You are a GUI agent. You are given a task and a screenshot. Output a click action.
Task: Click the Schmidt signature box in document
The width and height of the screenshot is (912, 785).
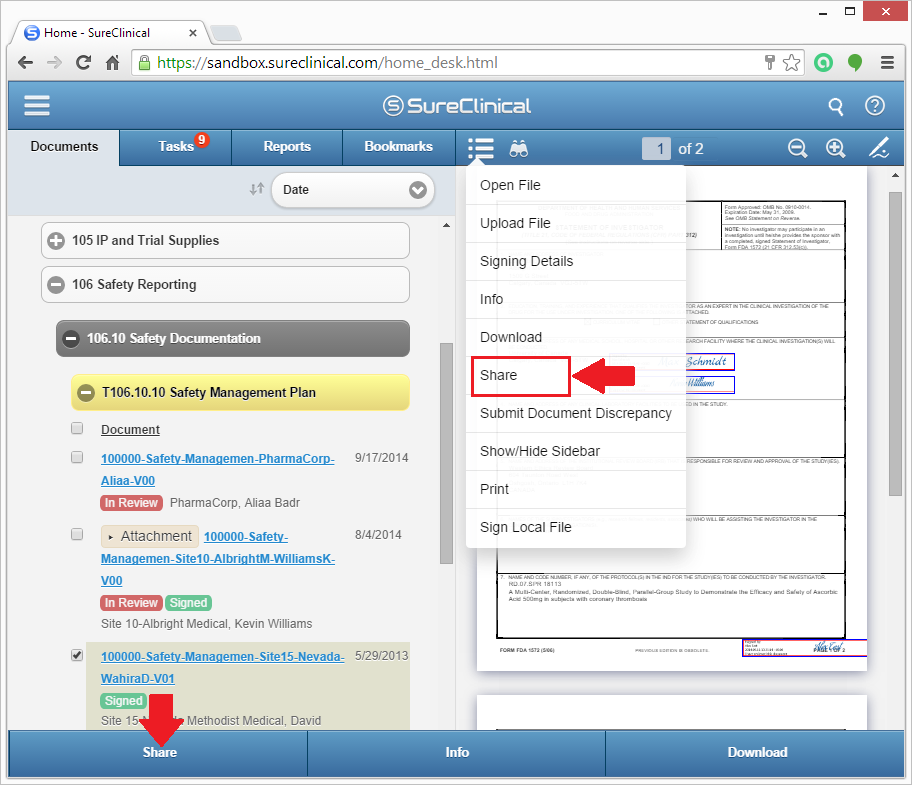pos(709,362)
